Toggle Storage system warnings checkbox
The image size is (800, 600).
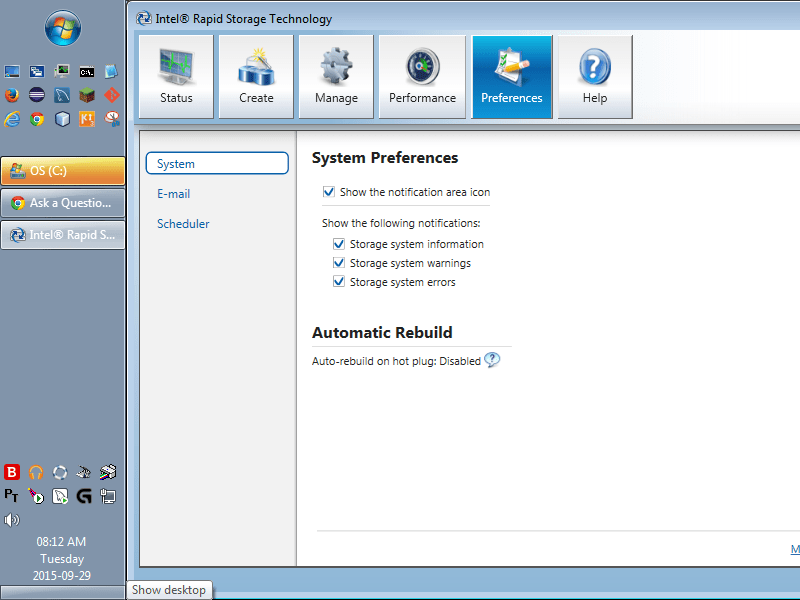[x=339, y=263]
